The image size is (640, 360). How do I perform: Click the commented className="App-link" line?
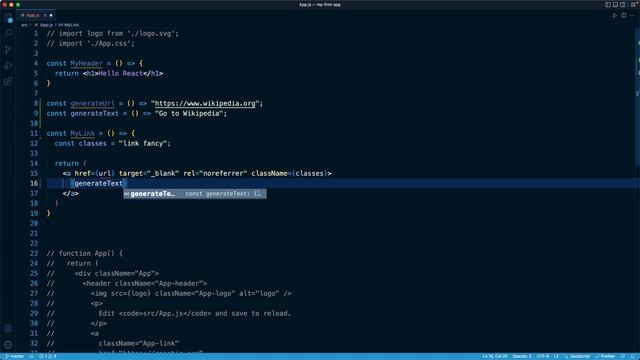[113, 343]
